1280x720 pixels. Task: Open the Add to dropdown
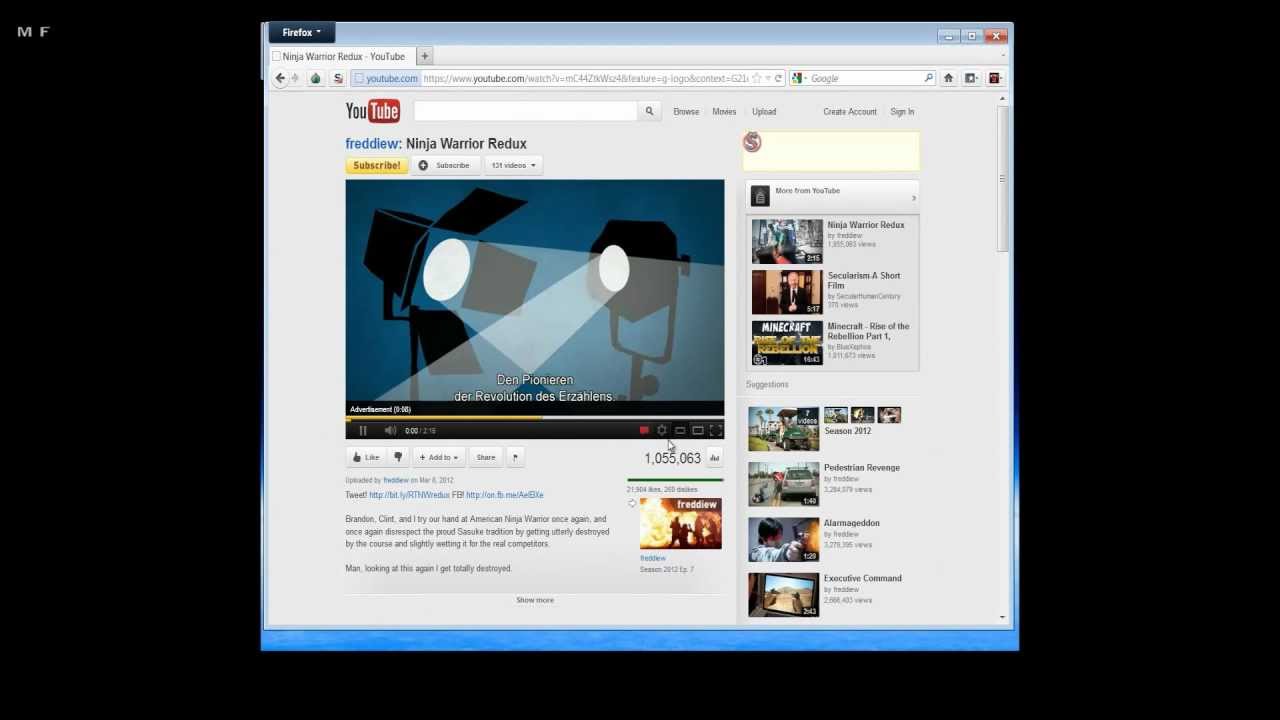pyautogui.click(x=439, y=457)
